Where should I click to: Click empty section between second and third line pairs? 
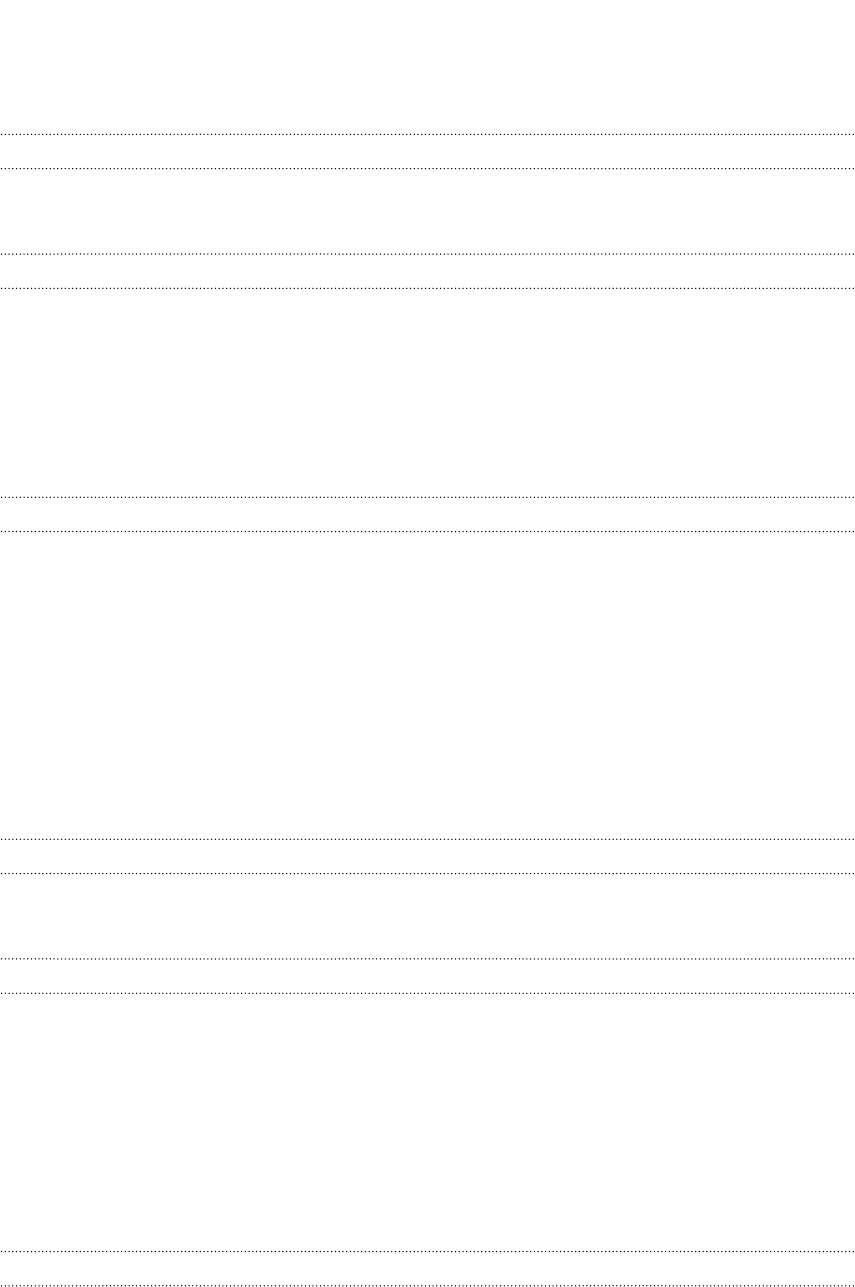pyautogui.click(x=427, y=393)
